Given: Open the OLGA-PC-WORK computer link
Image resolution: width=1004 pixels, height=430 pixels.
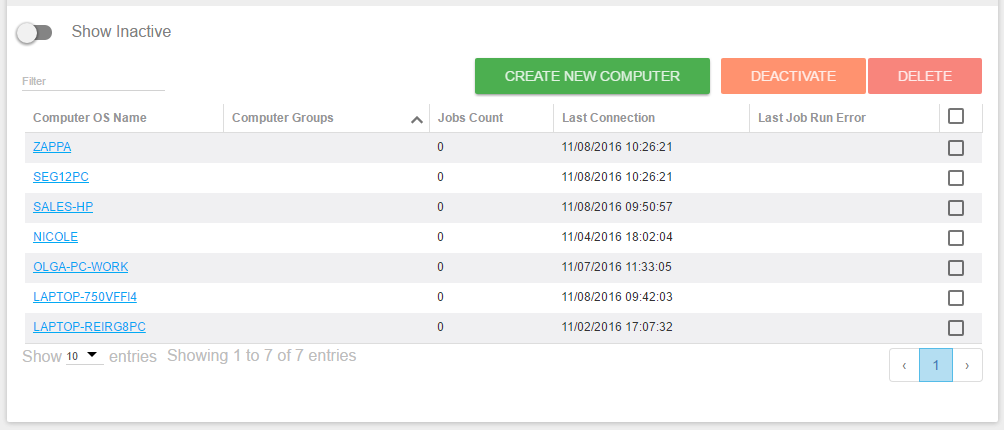Looking at the screenshot, I should point(80,267).
